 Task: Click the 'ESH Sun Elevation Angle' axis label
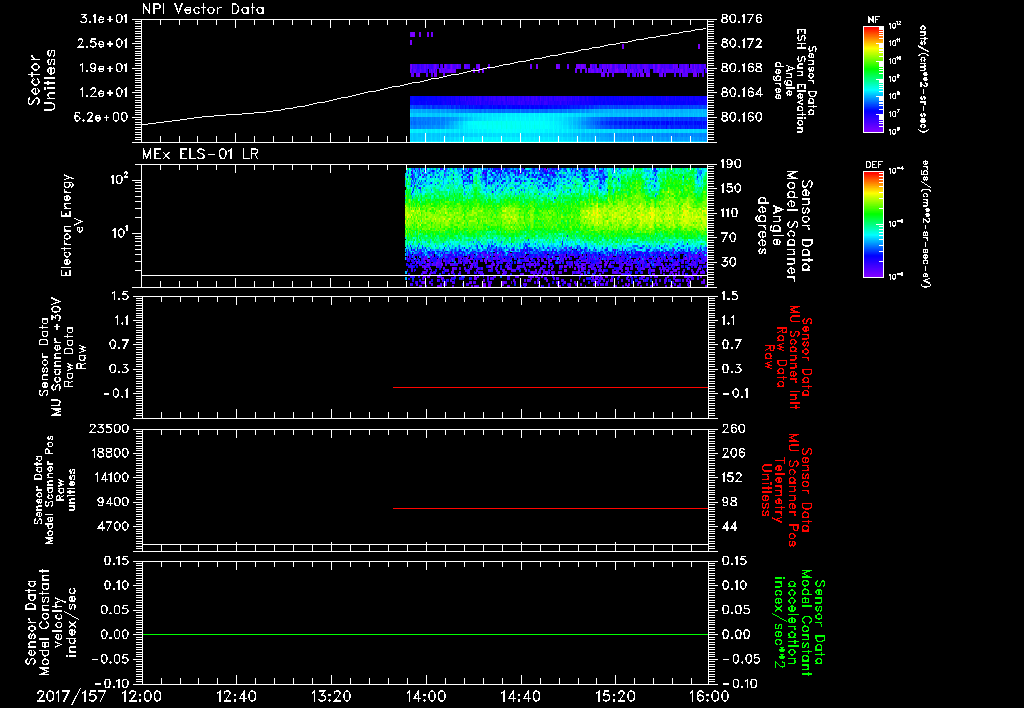795,80
